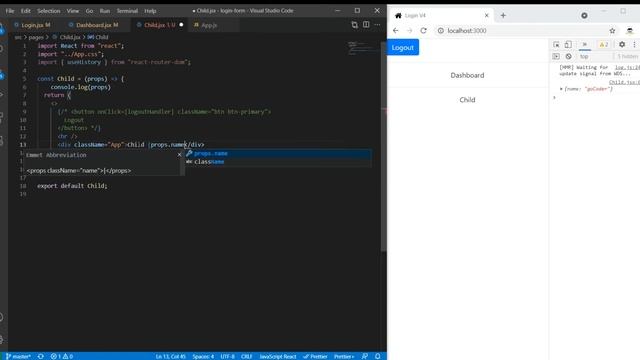640x360 pixels.
Task: Open the Run menu
Action: 105,11
